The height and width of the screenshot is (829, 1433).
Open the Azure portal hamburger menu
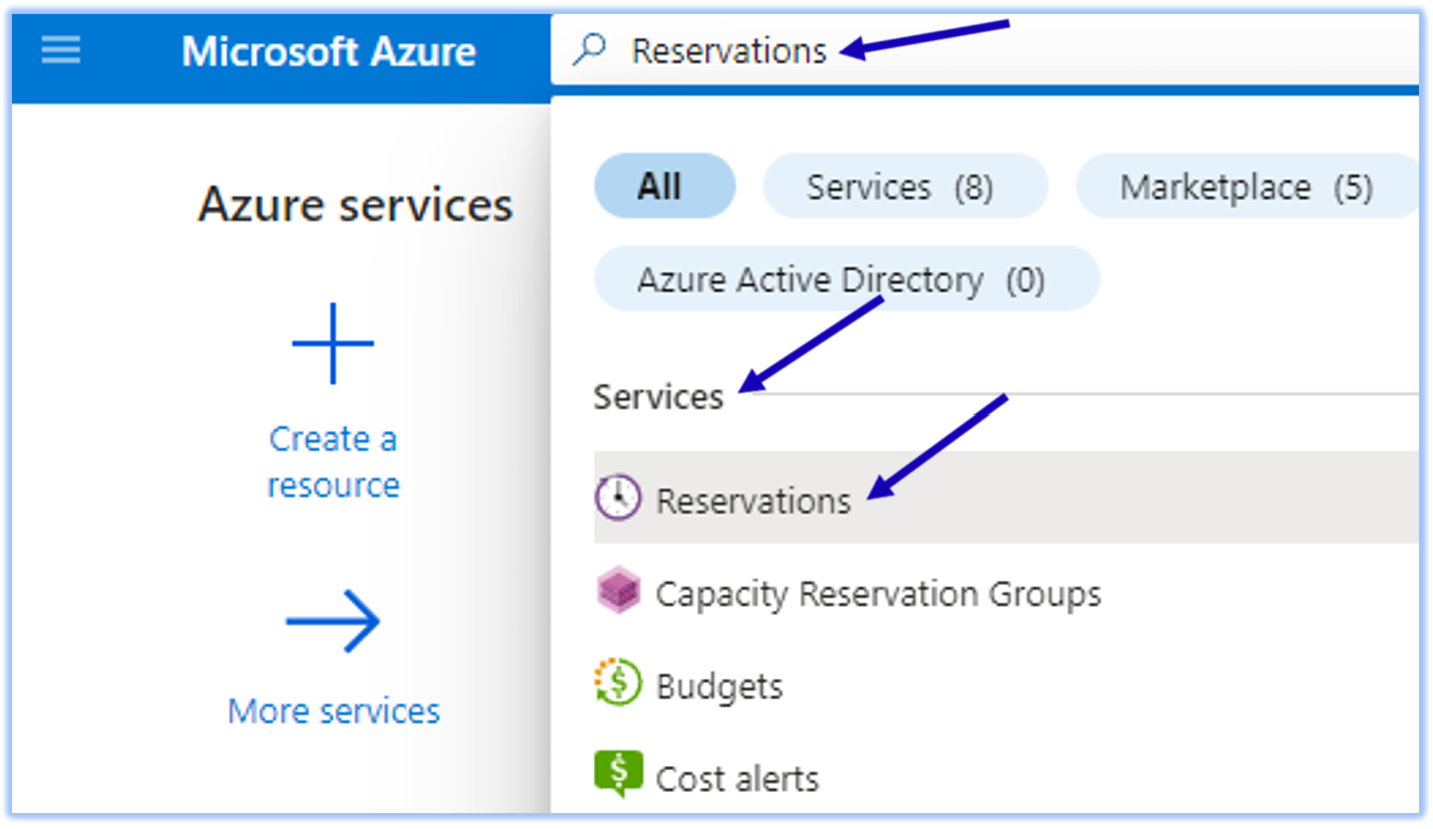point(60,51)
